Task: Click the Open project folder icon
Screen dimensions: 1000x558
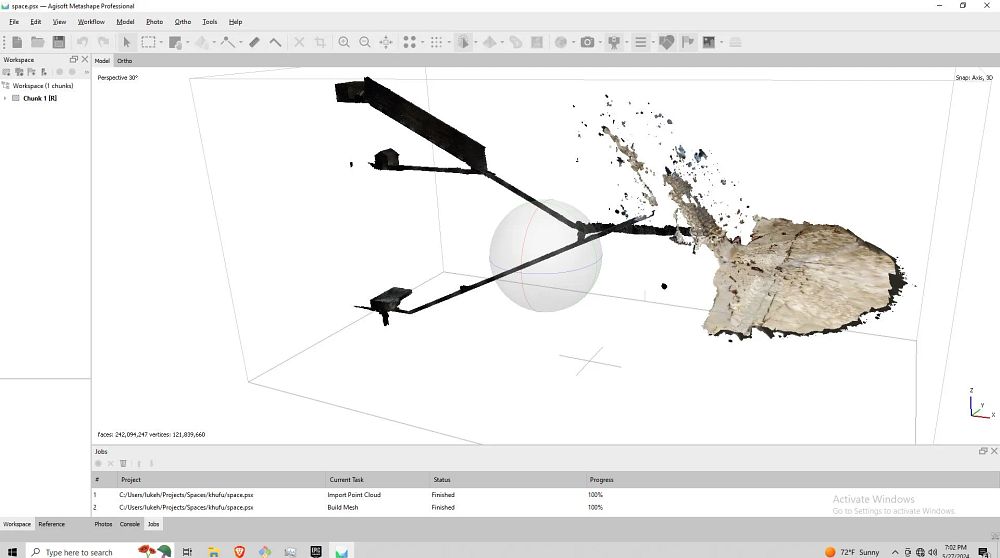Action: (38, 42)
